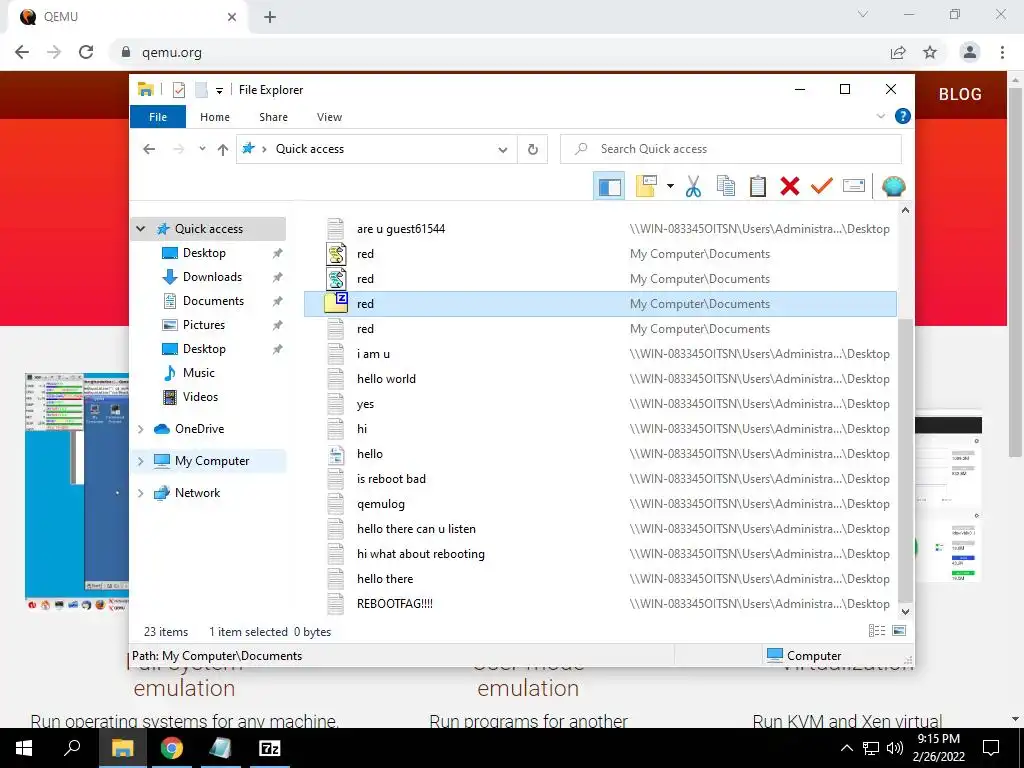Screen dimensions: 1024x768
Task: Open a new Chrome tab with plus
Action: (x=270, y=17)
